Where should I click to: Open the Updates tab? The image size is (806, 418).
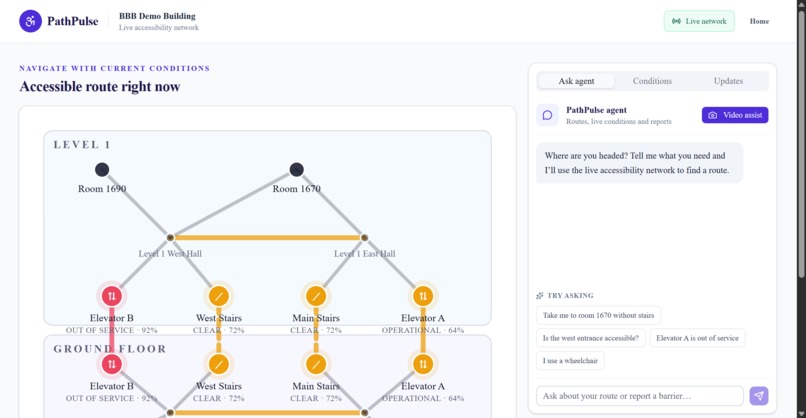[x=728, y=81]
